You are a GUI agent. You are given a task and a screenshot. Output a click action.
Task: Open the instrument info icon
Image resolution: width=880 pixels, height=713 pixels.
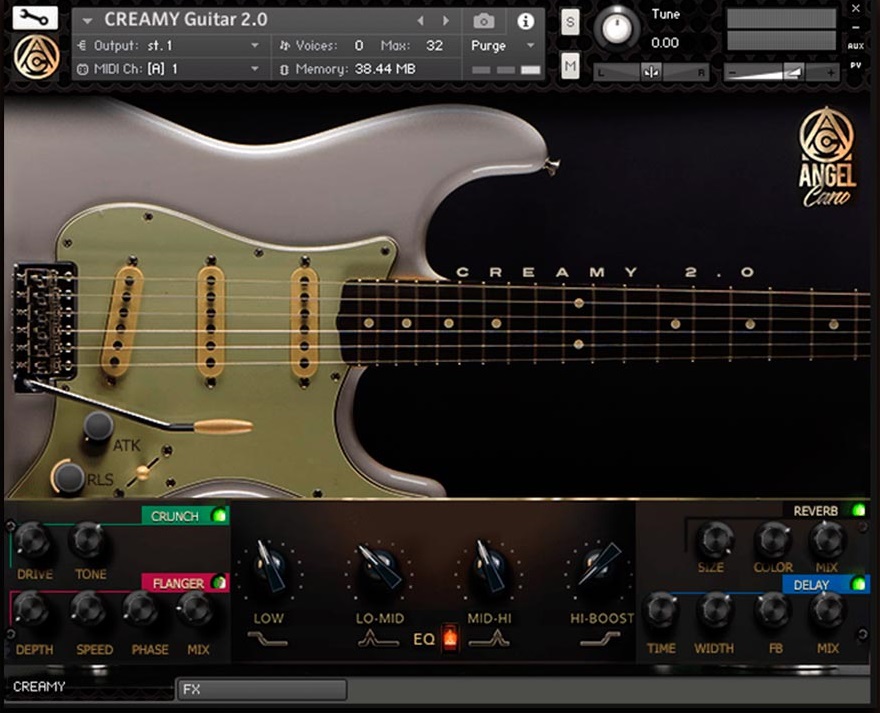[525, 21]
